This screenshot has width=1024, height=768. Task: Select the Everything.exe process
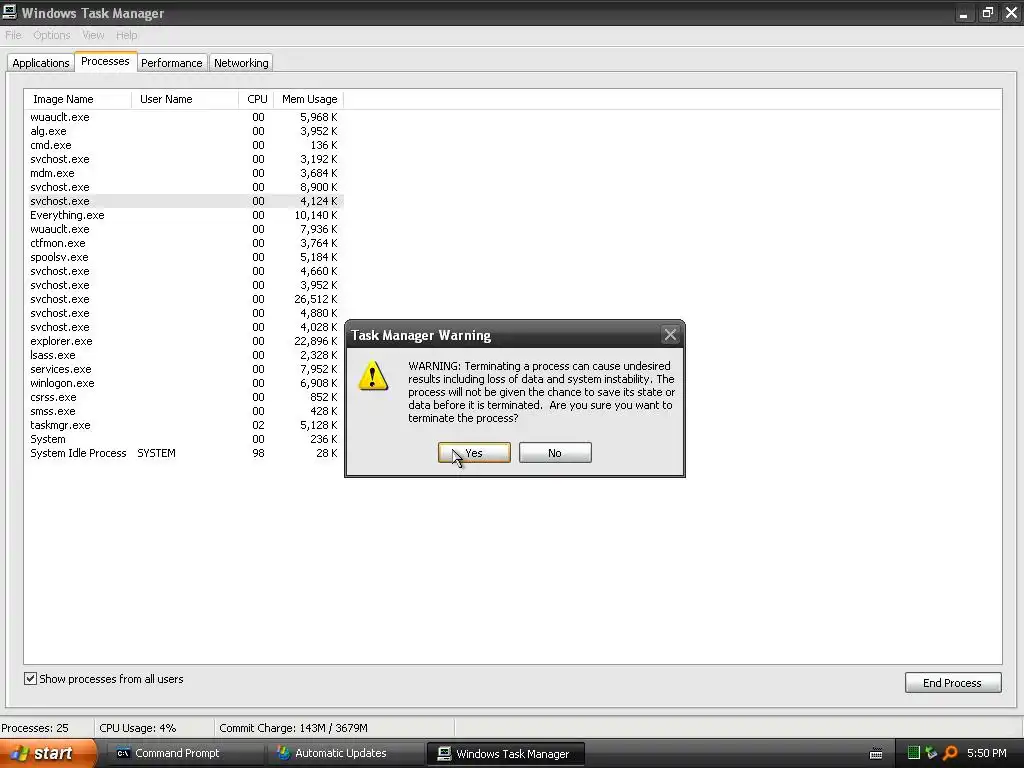click(x=184, y=215)
